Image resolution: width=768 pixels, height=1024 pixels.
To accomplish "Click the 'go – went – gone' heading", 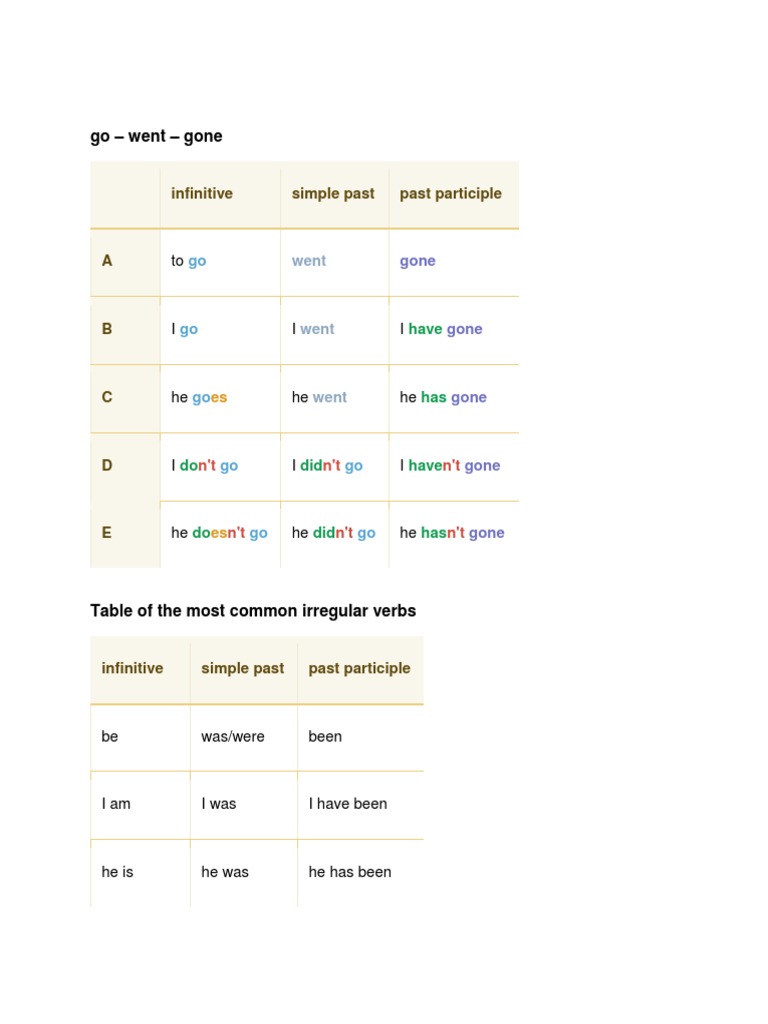I will (156, 136).
